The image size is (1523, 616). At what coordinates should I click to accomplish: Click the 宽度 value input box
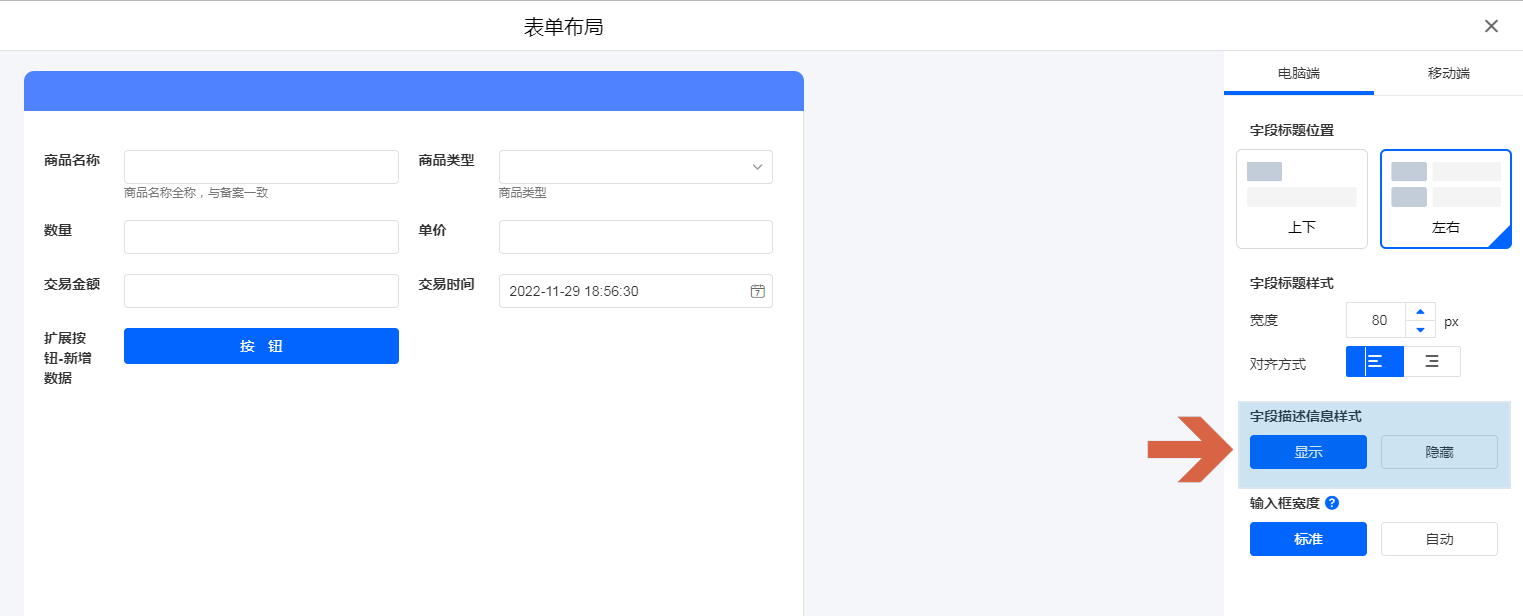pos(1376,321)
